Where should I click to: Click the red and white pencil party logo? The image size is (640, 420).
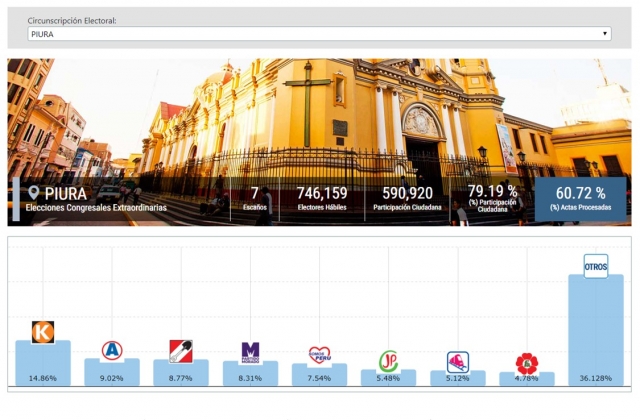click(181, 351)
